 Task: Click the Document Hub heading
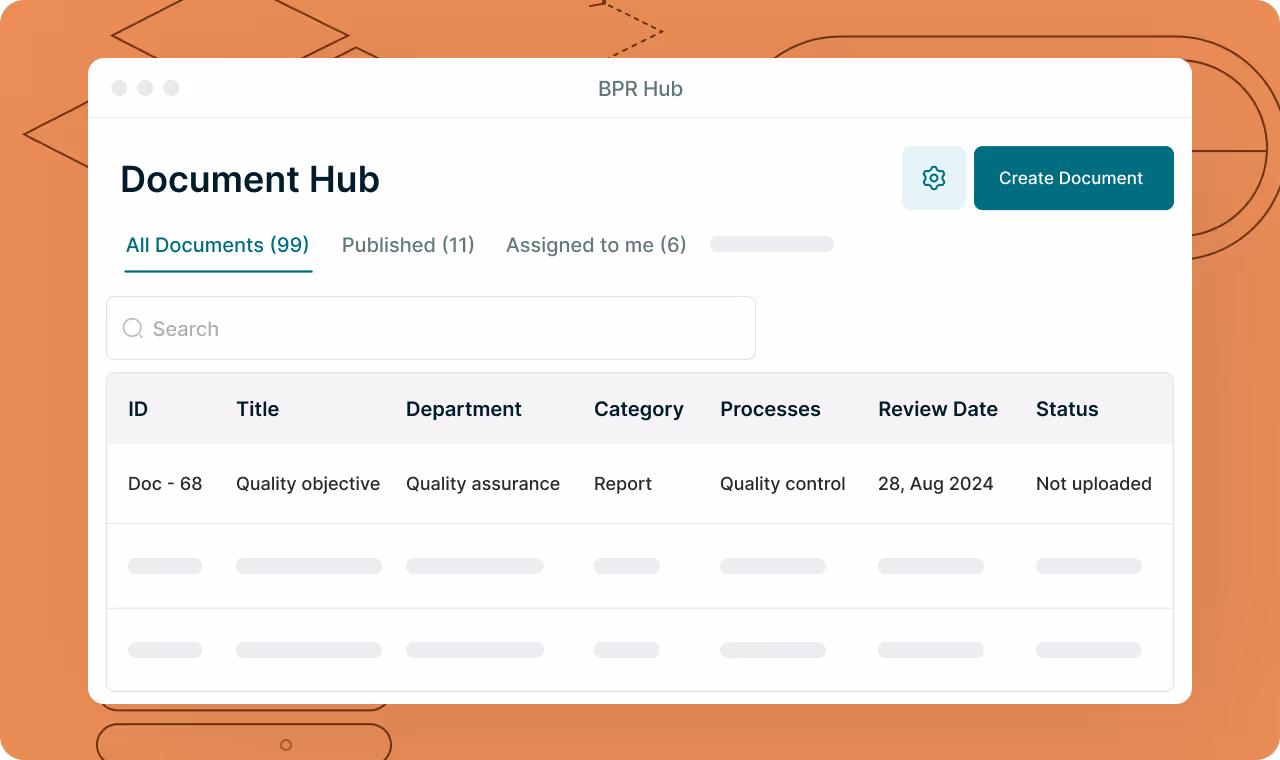pos(250,180)
